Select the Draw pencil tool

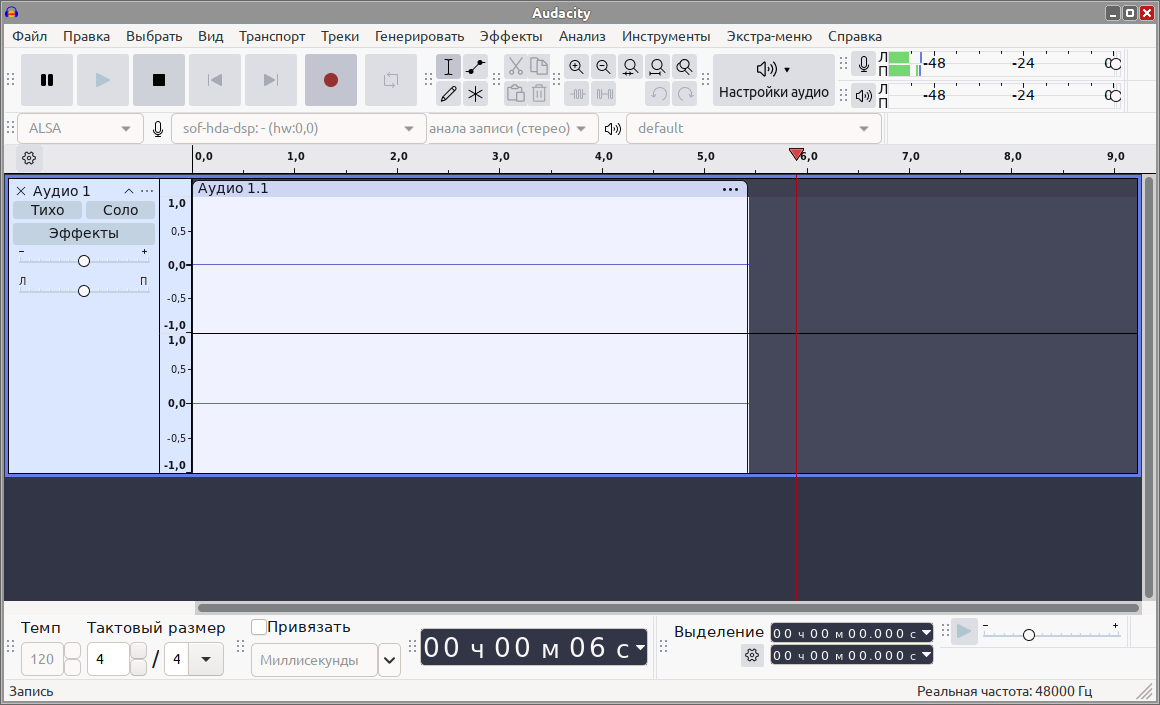tap(448, 94)
